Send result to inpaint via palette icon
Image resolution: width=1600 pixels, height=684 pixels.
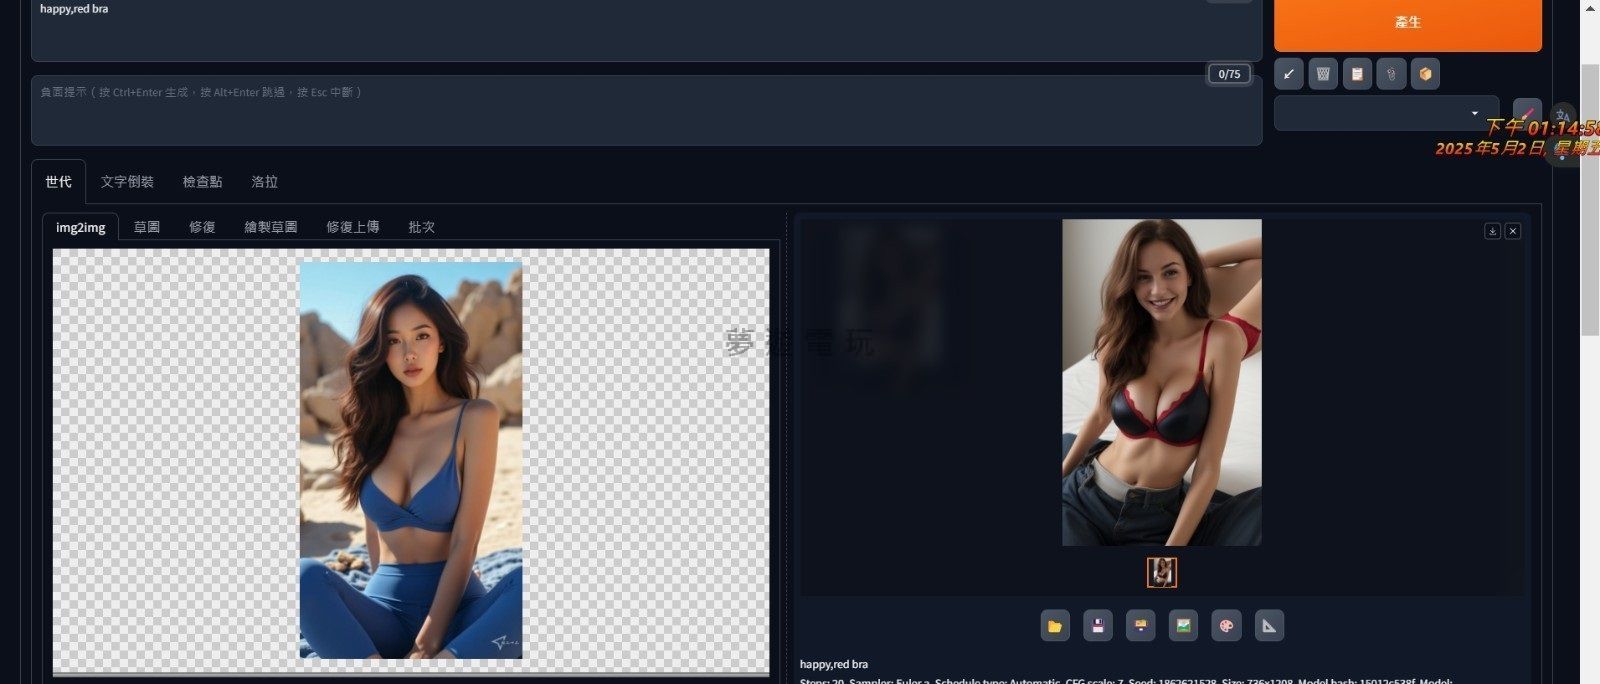point(1226,626)
